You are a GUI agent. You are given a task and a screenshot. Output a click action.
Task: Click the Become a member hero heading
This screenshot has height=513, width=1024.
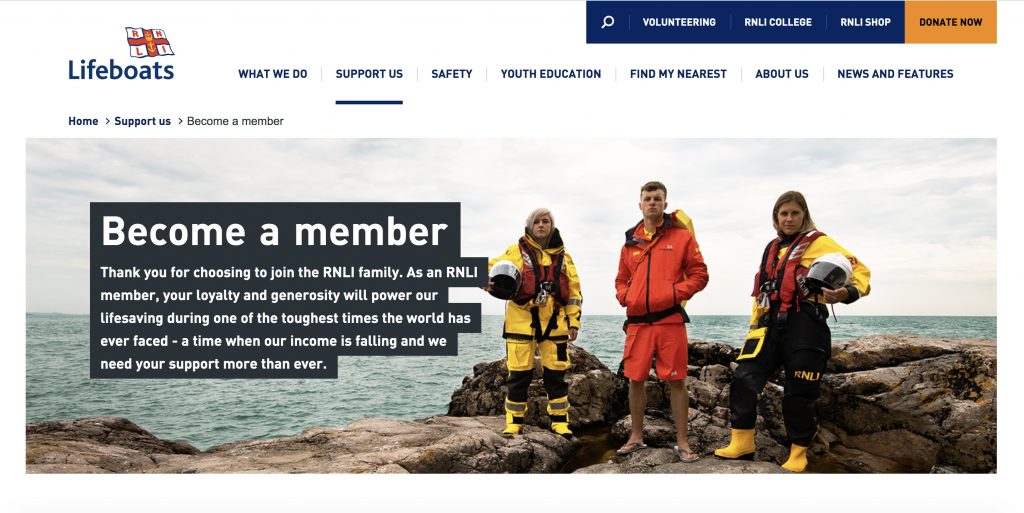pos(275,231)
